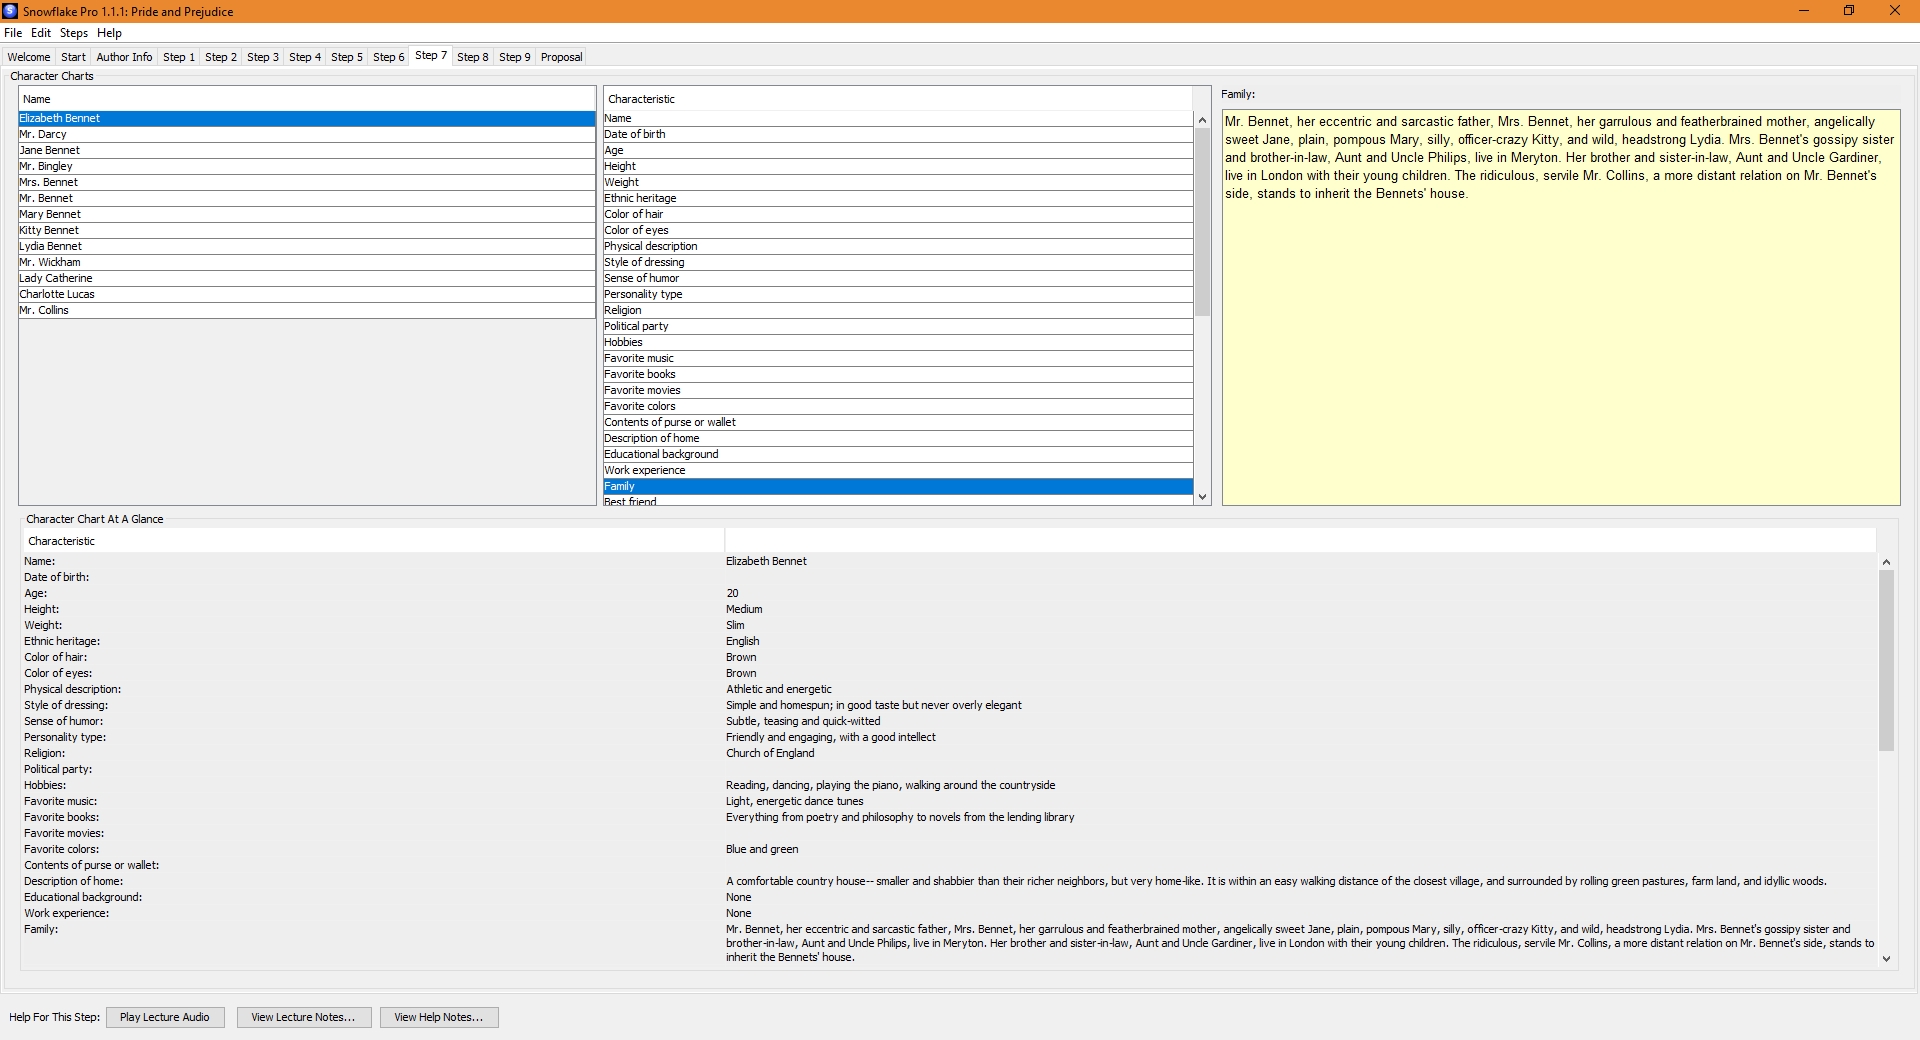Switch to the Start tab
The height and width of the screenshot is (1040, 1920).
73,57
